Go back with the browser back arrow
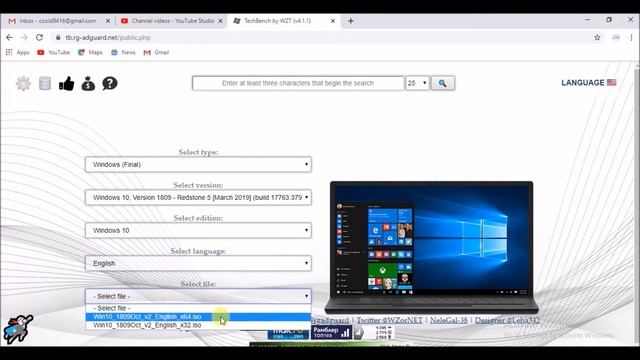This screenshot has width=640, height=360. coord(9,38)
